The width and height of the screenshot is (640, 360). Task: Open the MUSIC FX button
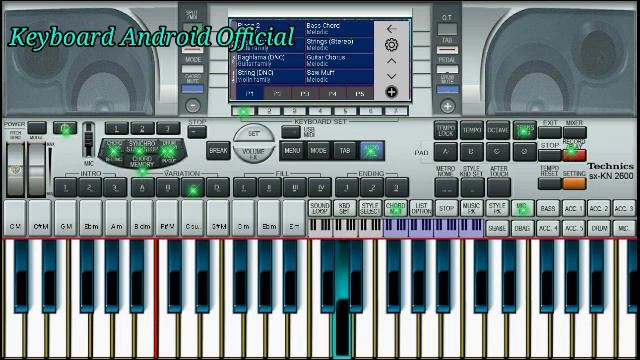pyautogui.click(x=471, y=208)
